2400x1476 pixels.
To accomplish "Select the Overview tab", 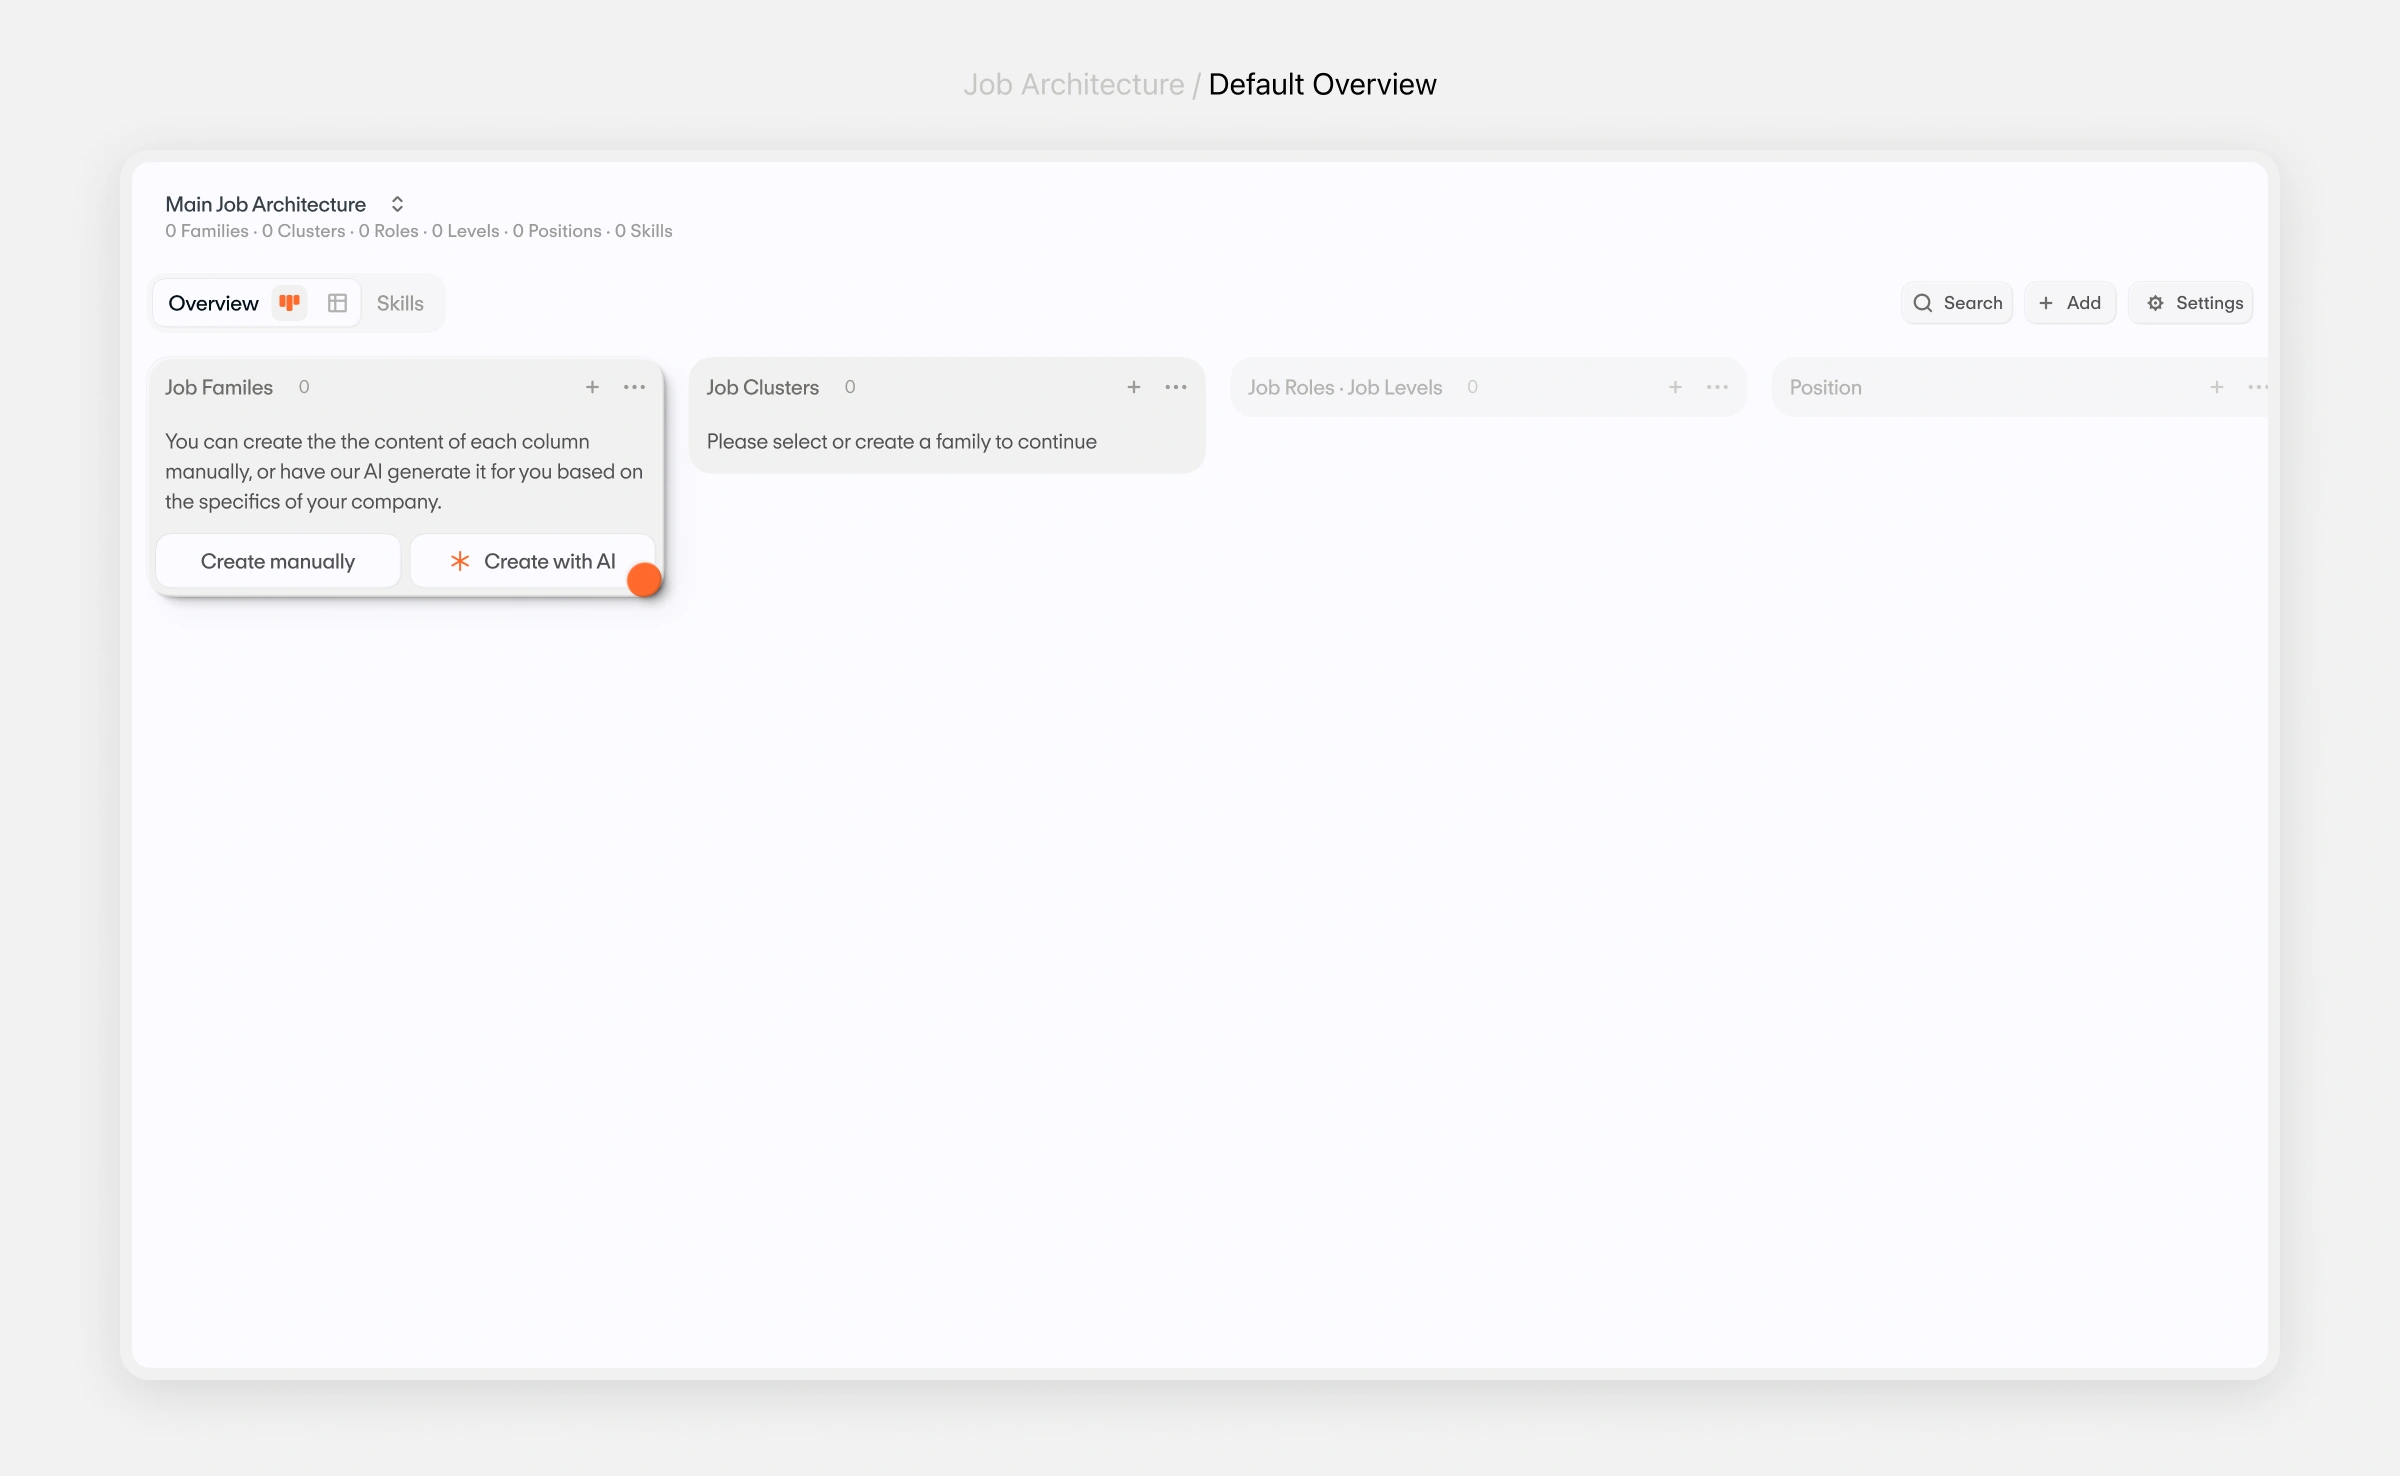I will (213, 303).
